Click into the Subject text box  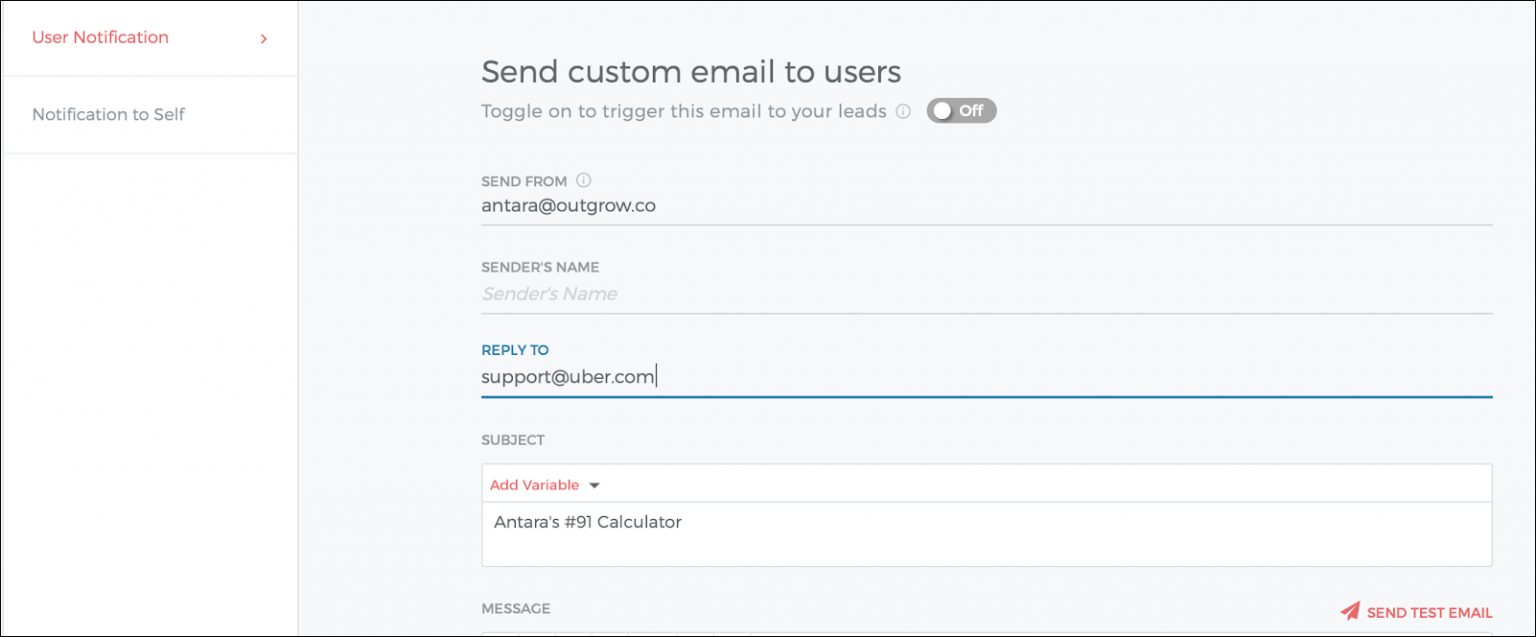[985, 533]
